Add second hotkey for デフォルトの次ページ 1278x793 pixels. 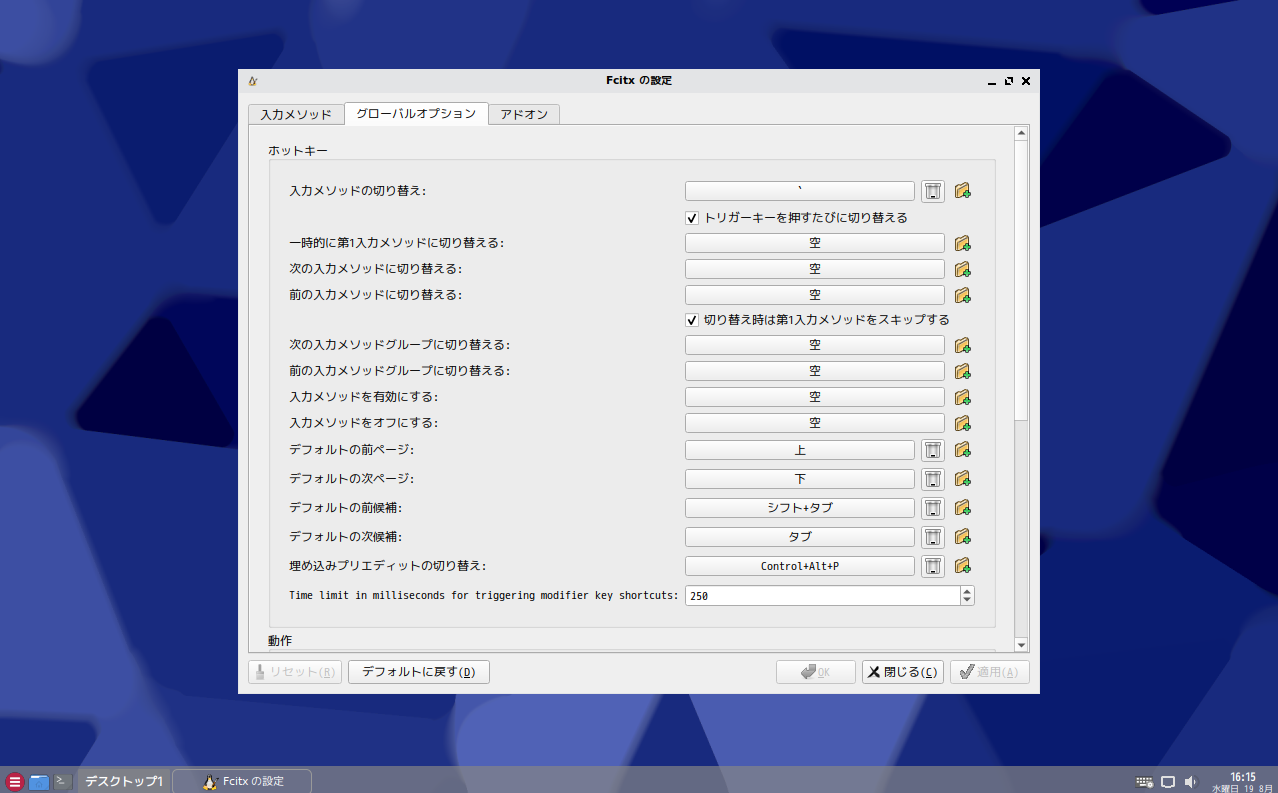coord(963,479)
